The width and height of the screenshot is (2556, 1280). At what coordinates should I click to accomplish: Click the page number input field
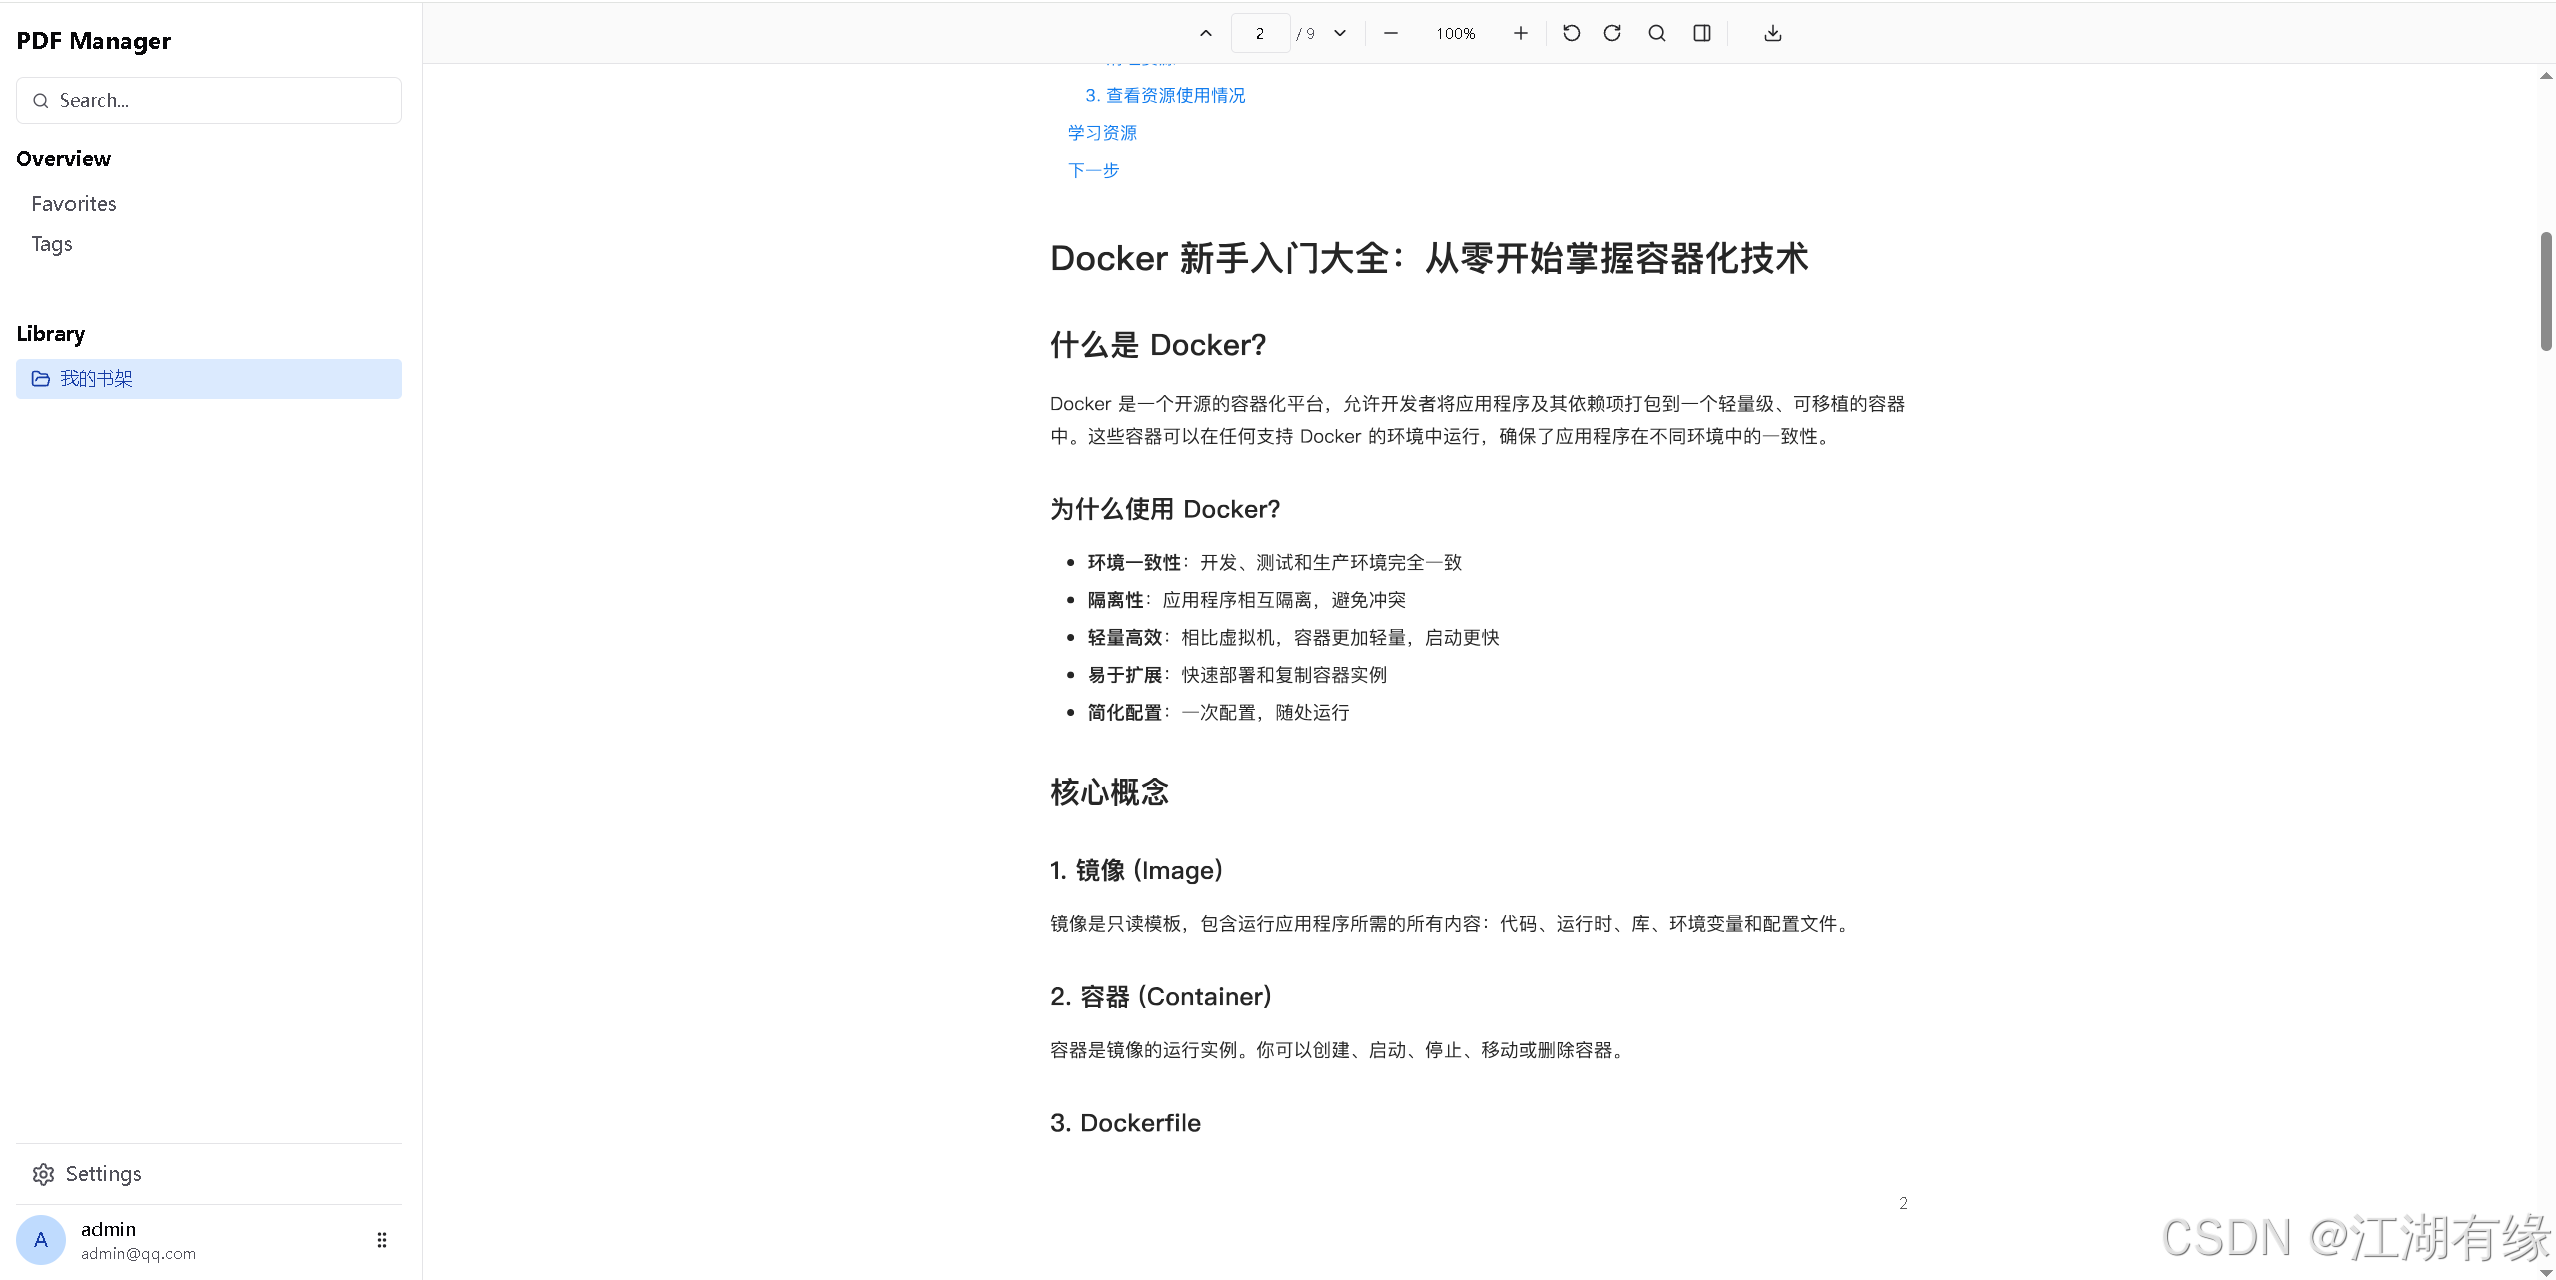(x=1260, y=33)
